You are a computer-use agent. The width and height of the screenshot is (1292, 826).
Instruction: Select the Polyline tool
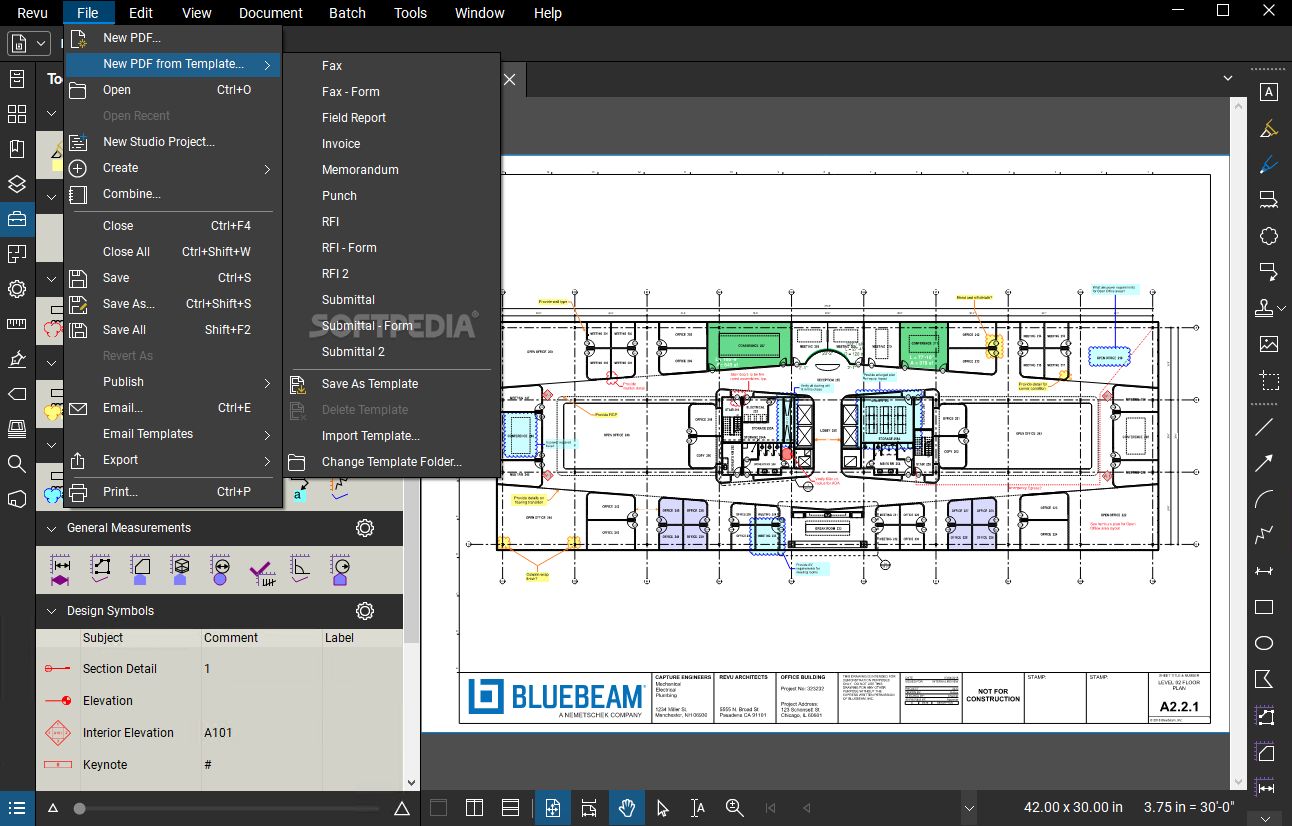click(1265, 535)
